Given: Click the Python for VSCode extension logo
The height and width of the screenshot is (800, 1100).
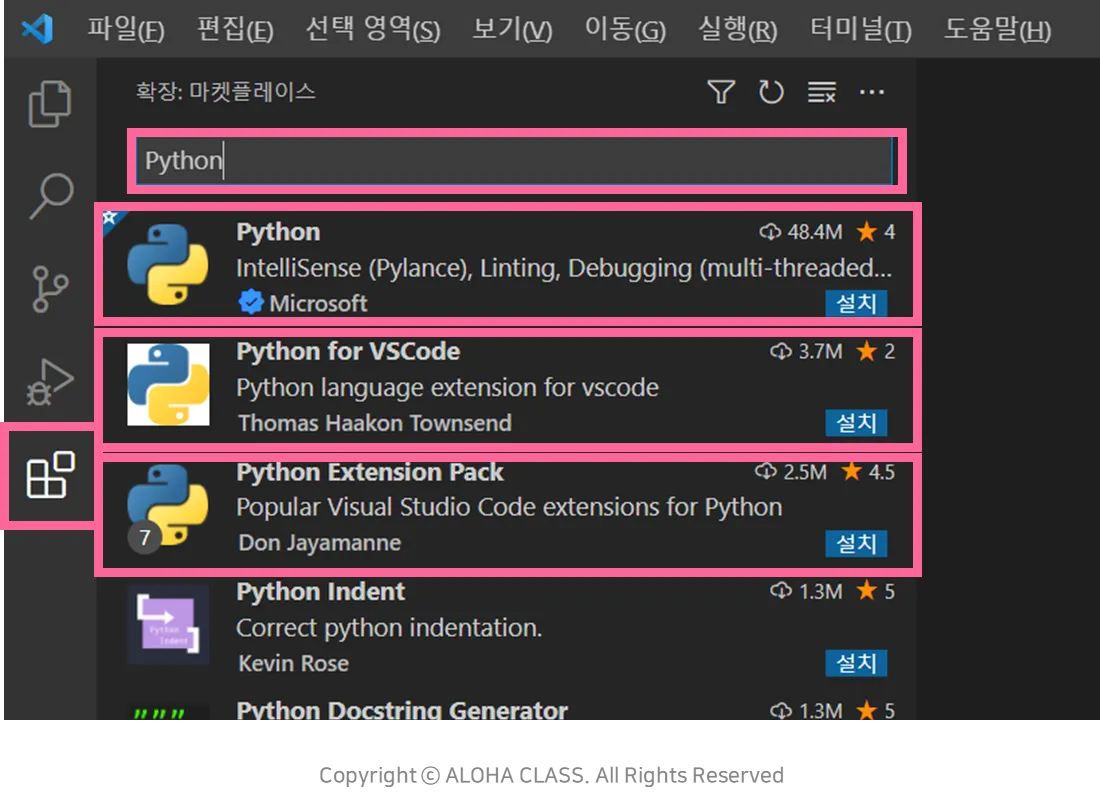Looking at the screenshot, I should pos(168,385).
